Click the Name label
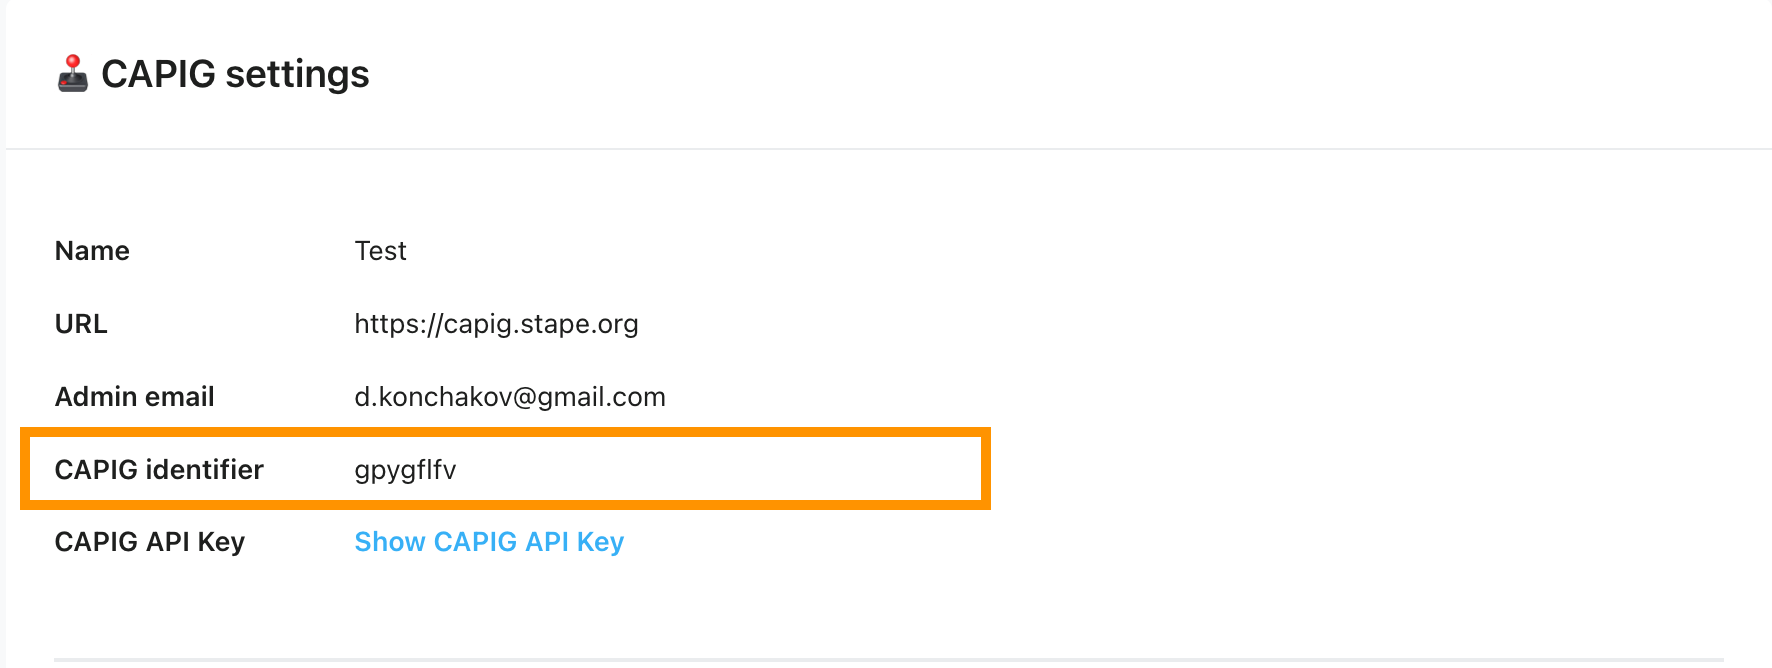Viewport: 1772px width, 668px height. coord(92,251)
